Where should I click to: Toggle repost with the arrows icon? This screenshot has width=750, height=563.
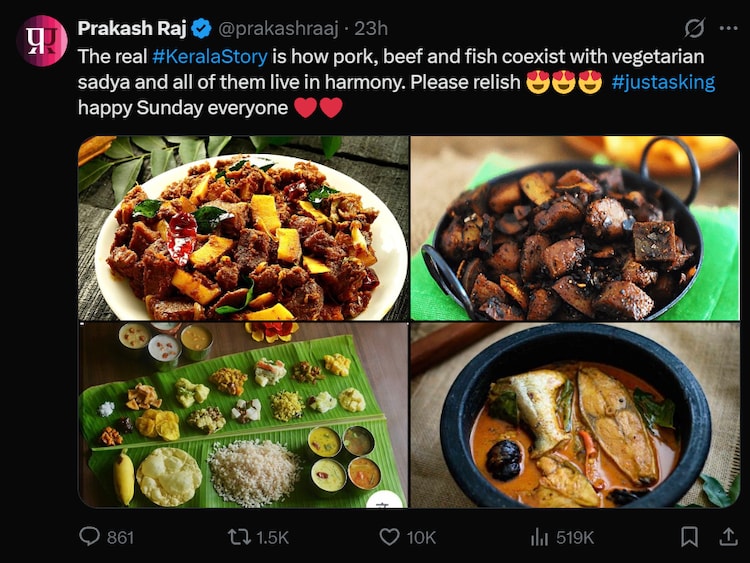click(x=239, y=537)
